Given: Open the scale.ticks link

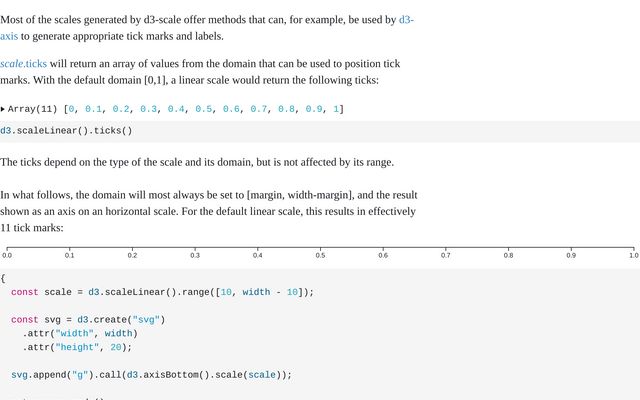Looking at the screenshot, I should [23, 64].
